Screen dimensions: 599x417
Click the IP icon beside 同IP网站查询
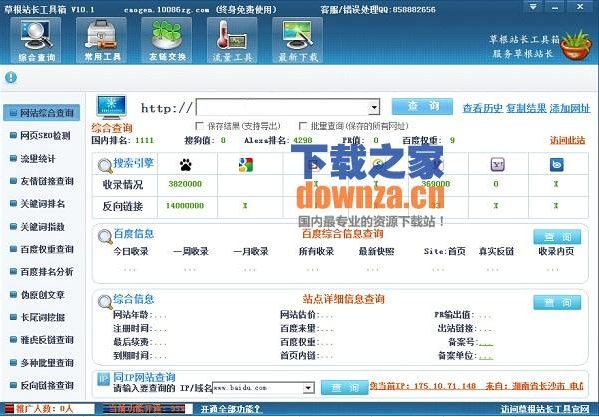click(x=104, y=379)
